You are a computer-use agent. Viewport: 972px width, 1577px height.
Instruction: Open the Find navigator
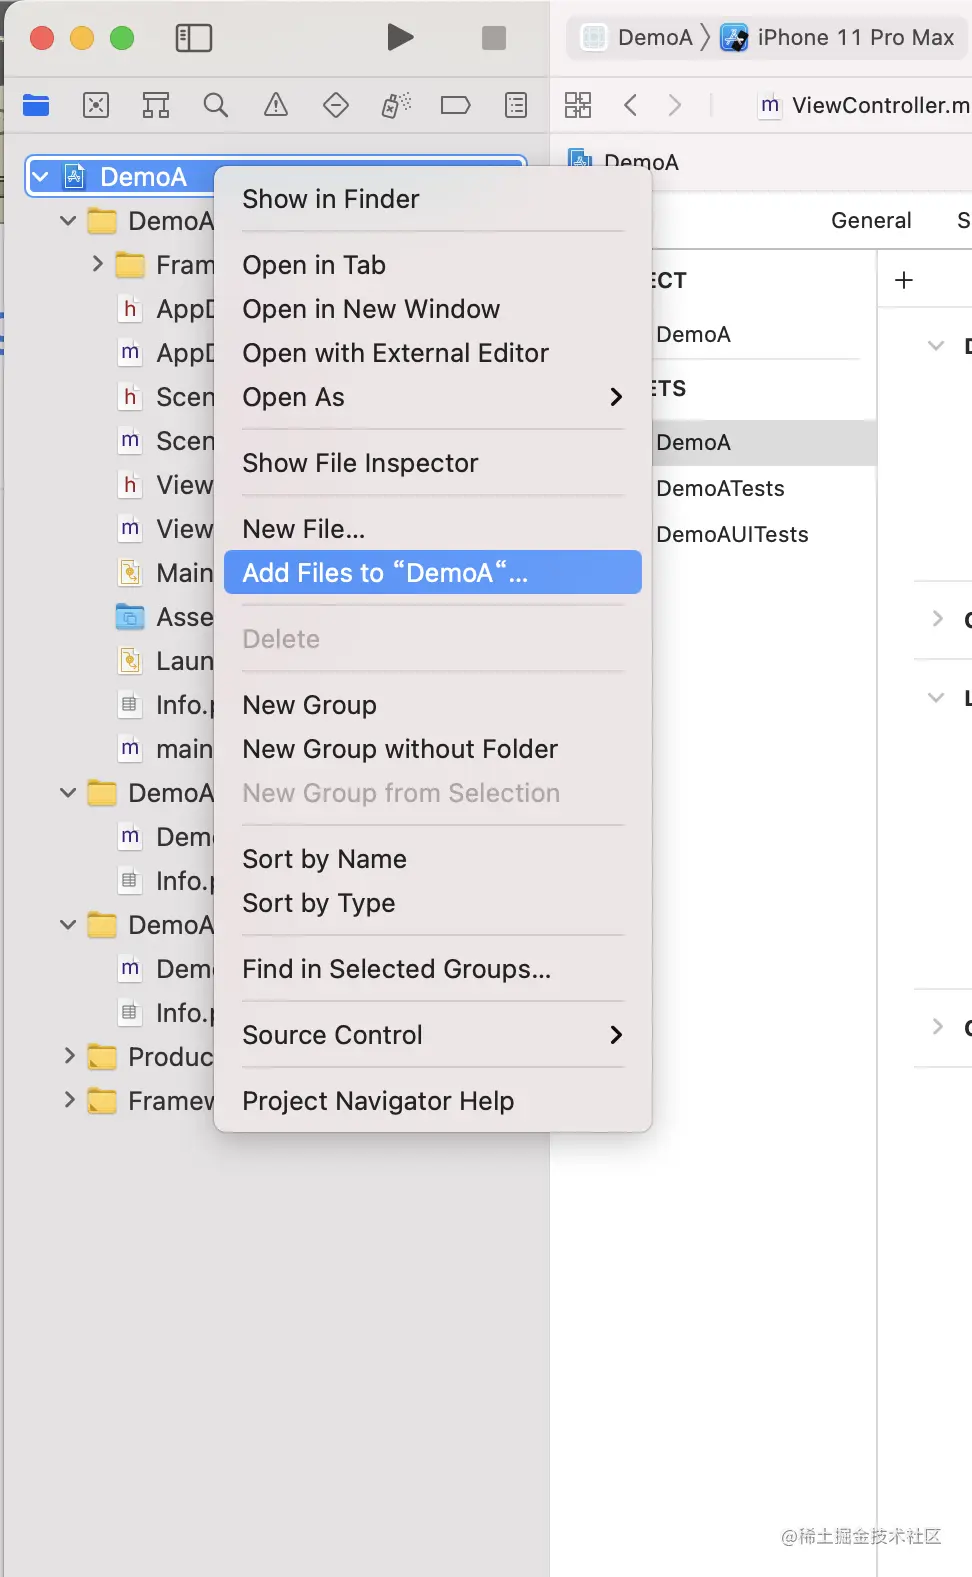coord(216,105)
